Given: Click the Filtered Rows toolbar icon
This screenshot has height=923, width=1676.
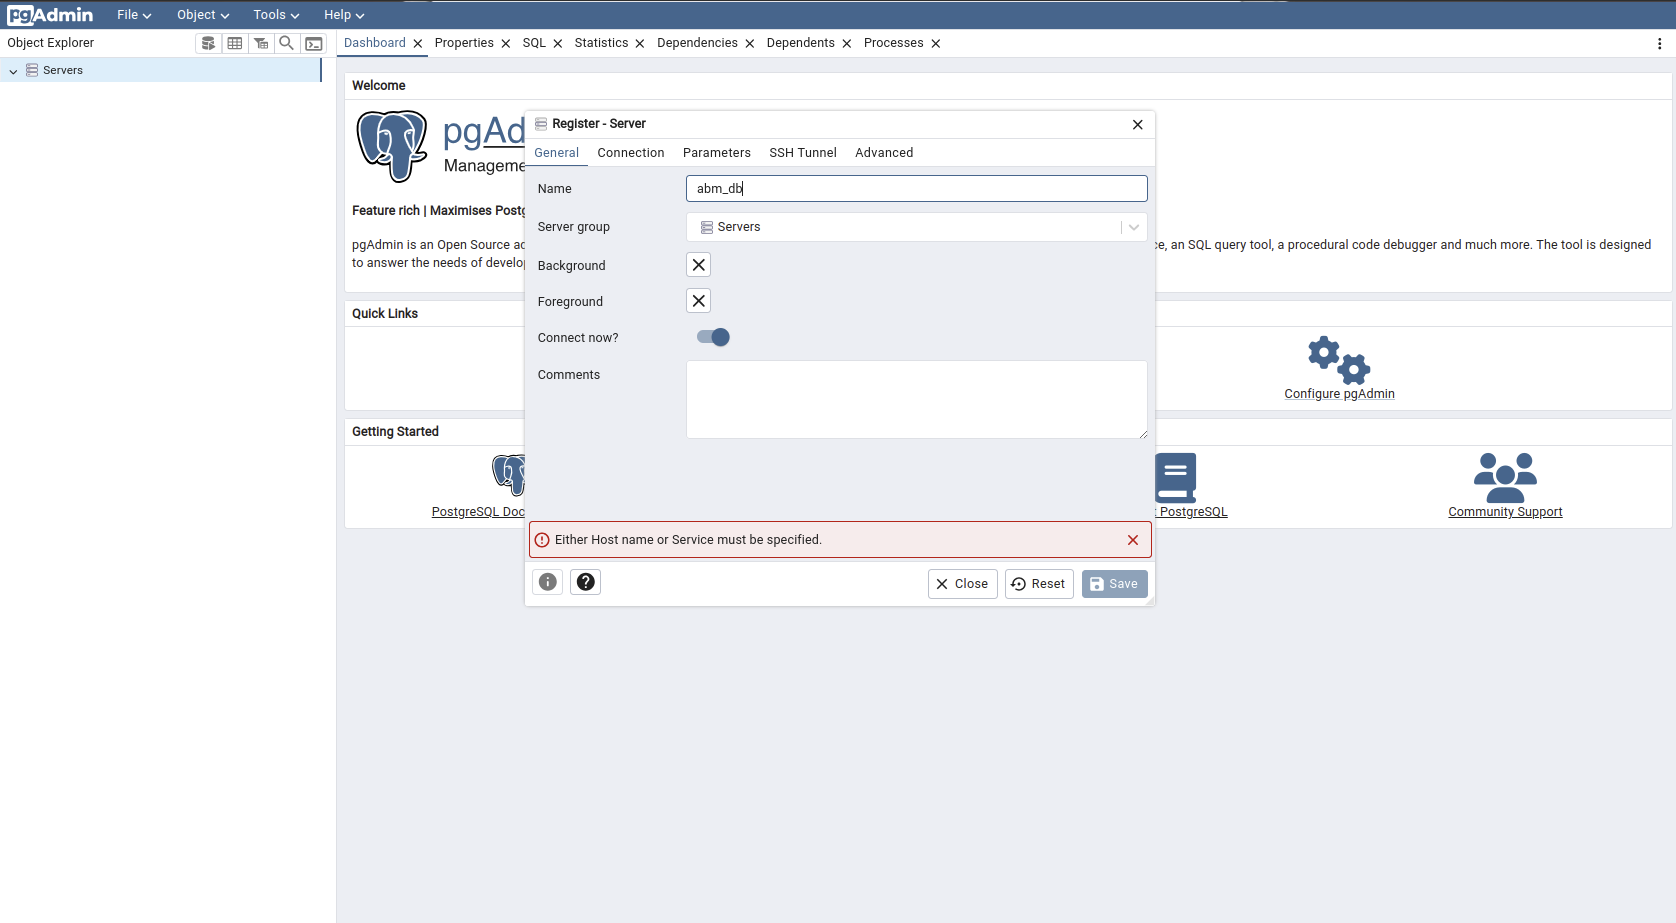Looking at the screenshot, I should 261,43.
